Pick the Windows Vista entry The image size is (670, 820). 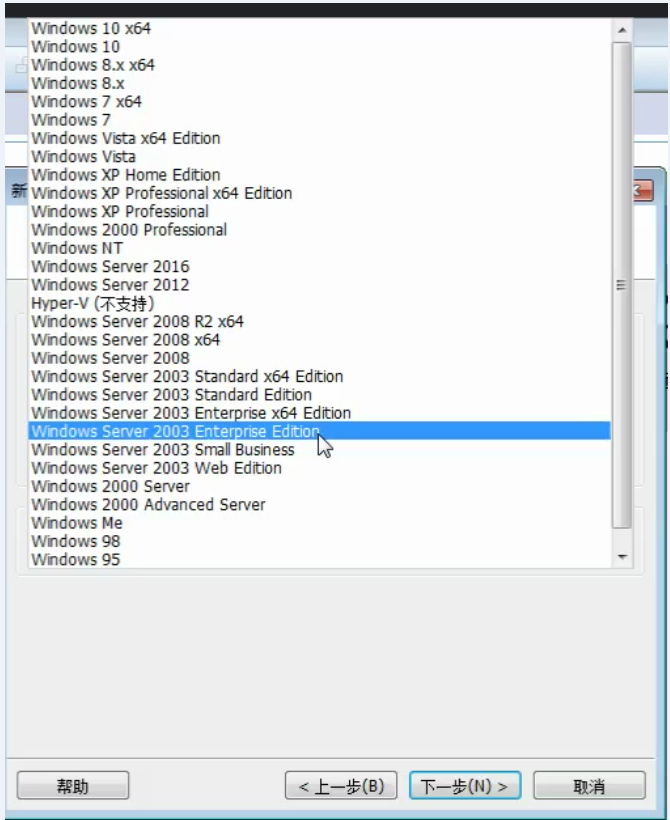(319, 156)
